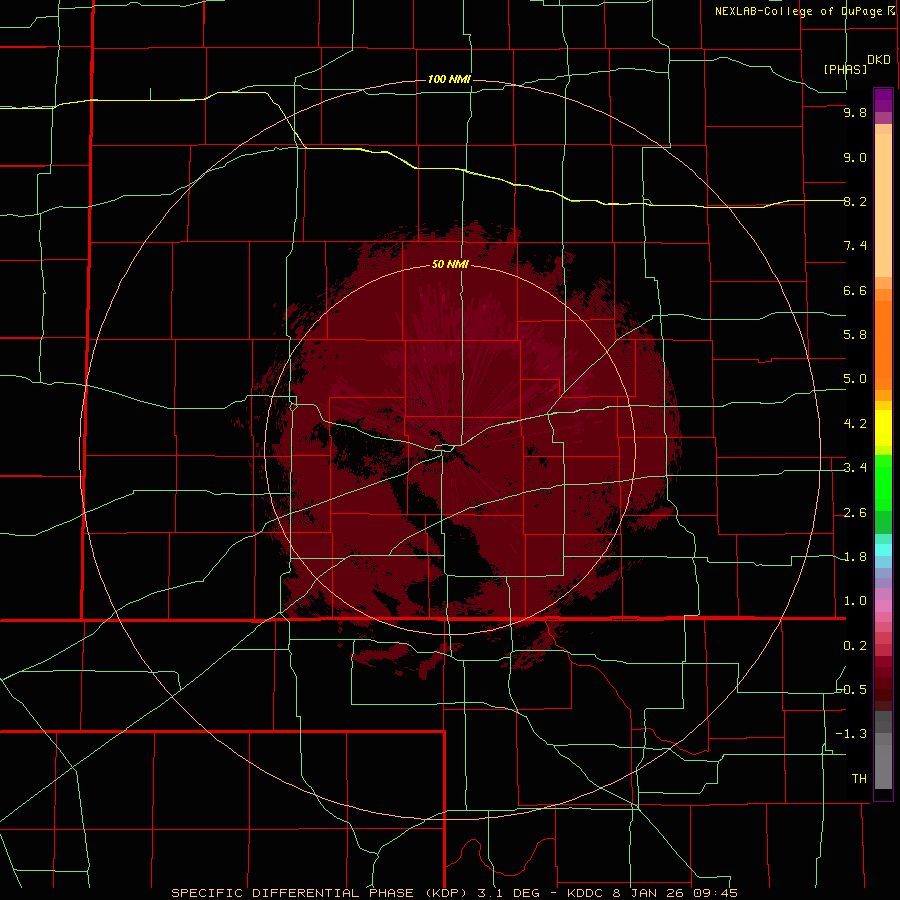Click the 0.2 scale value
900x900 pixels.
click(x=855, y=646)
